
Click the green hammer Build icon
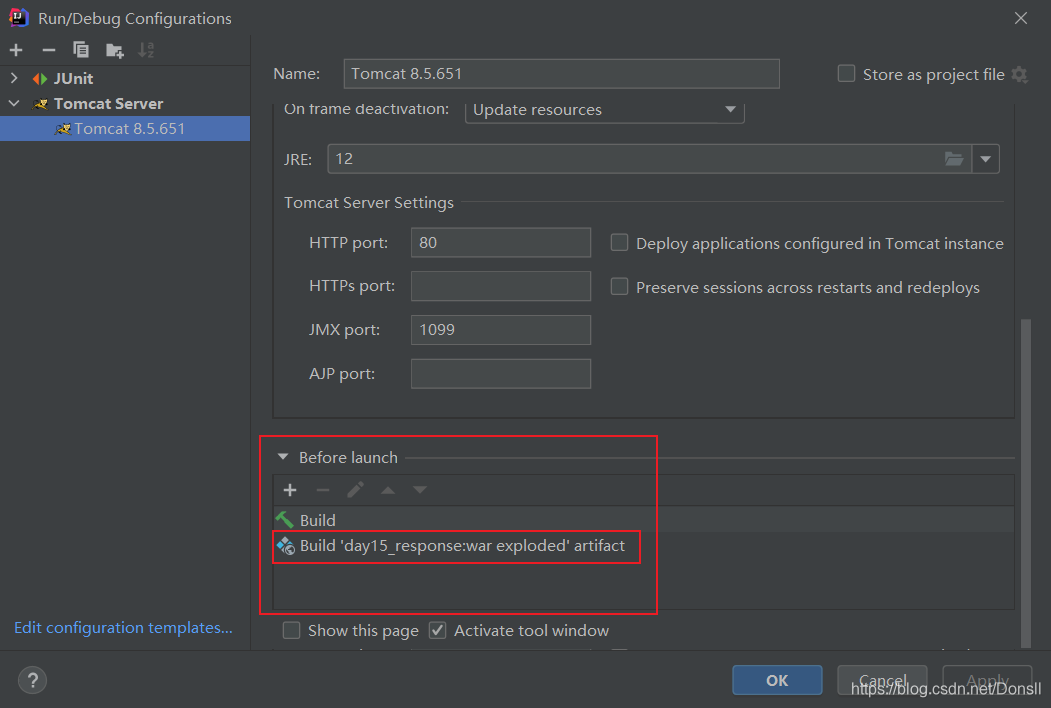click(285, 520)
